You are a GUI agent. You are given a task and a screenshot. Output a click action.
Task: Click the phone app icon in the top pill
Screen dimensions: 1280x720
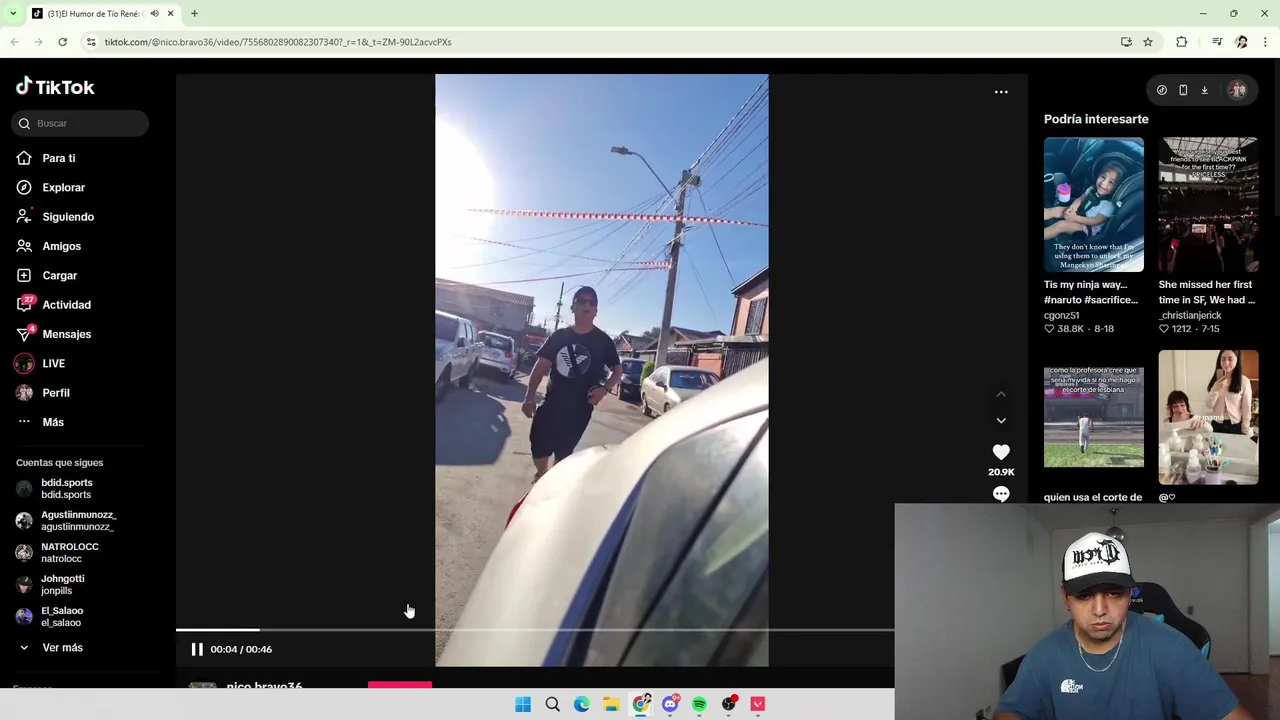point(1183,90)
